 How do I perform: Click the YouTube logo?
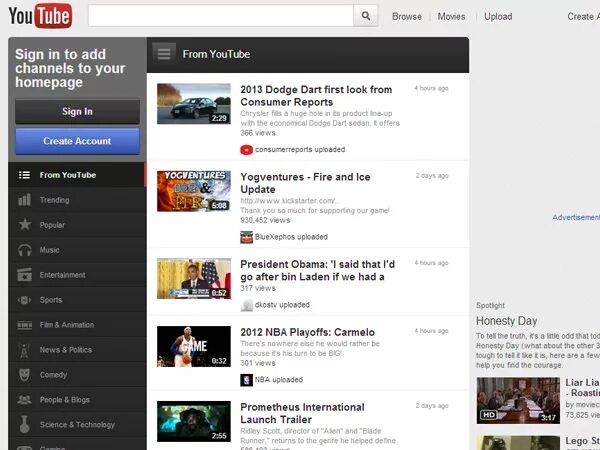coord(40,16)
